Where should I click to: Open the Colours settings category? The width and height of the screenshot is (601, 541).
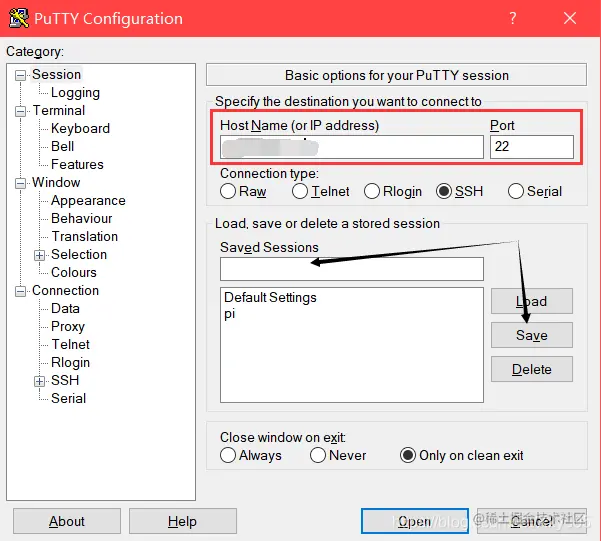pos(74,272)
